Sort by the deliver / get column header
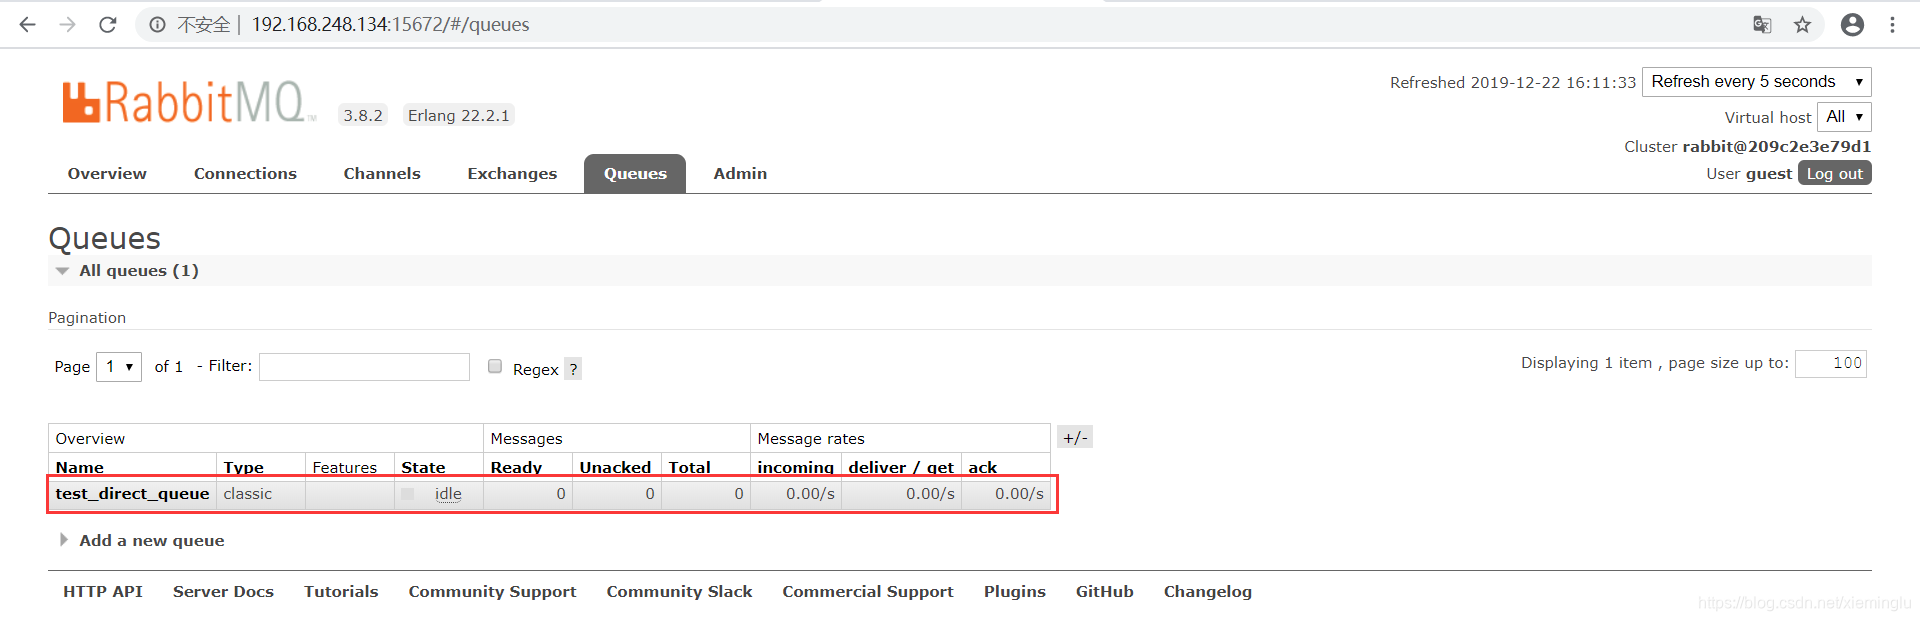The width and height of the screenshot is (1920, 621). (900, 467)
